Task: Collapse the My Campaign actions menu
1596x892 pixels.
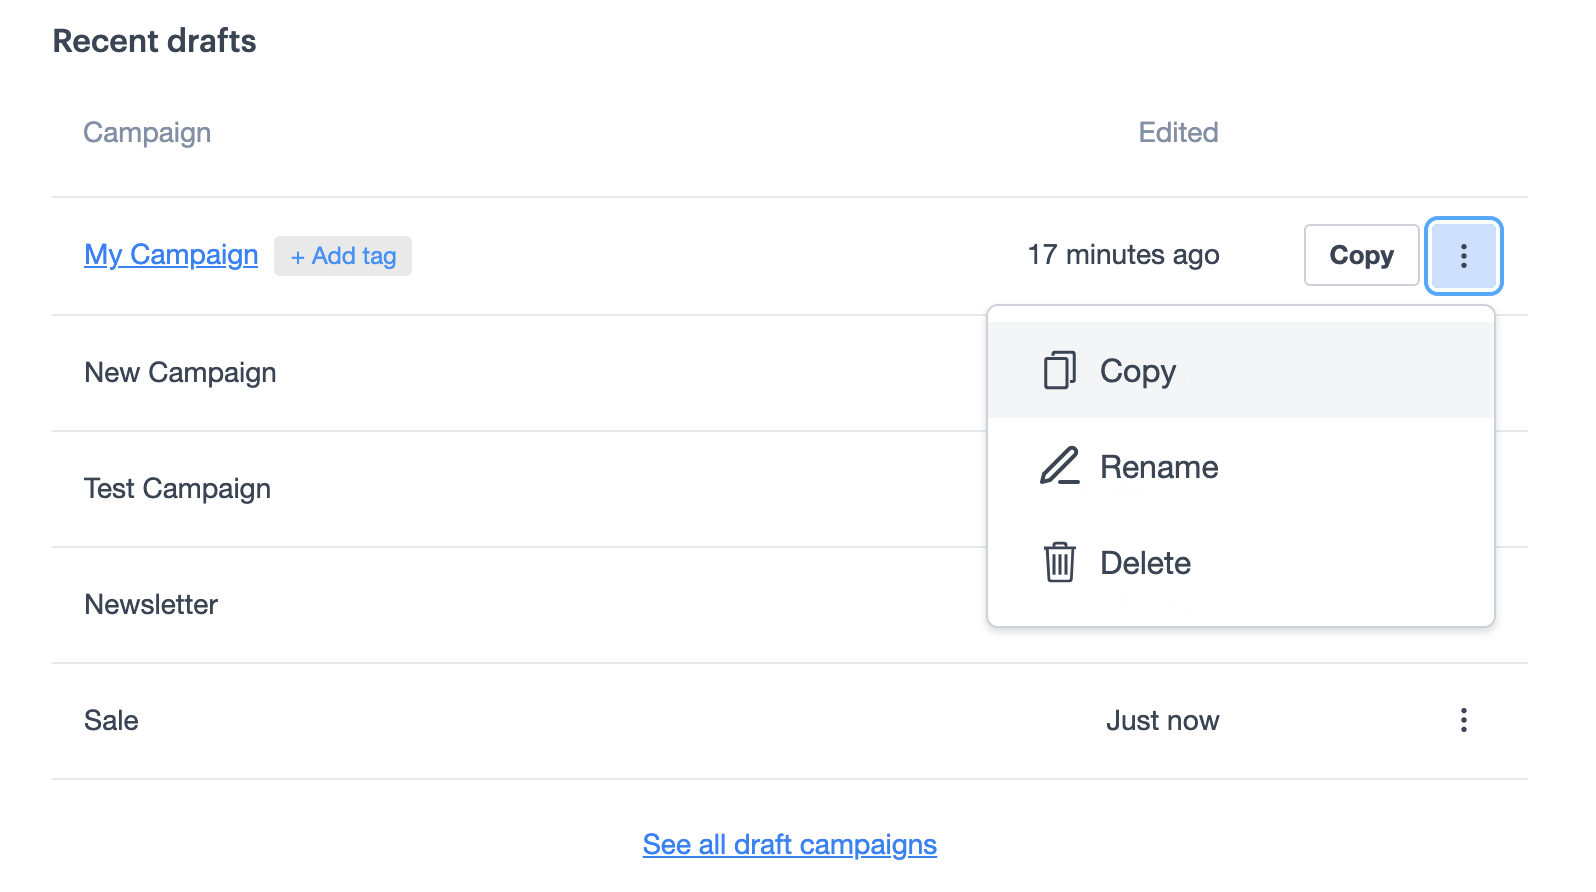Action: [x=1463, y=256]
